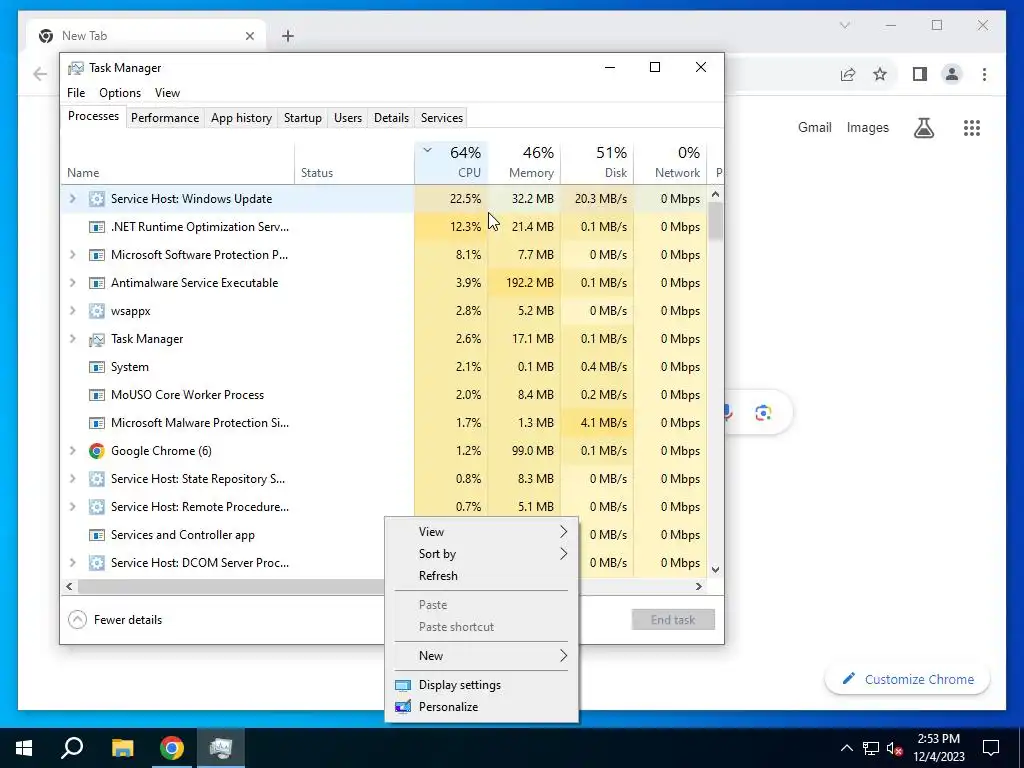Open a new Chrome tab
Viewport: 1024px width, 768px height.
click(x=287, y=37)
